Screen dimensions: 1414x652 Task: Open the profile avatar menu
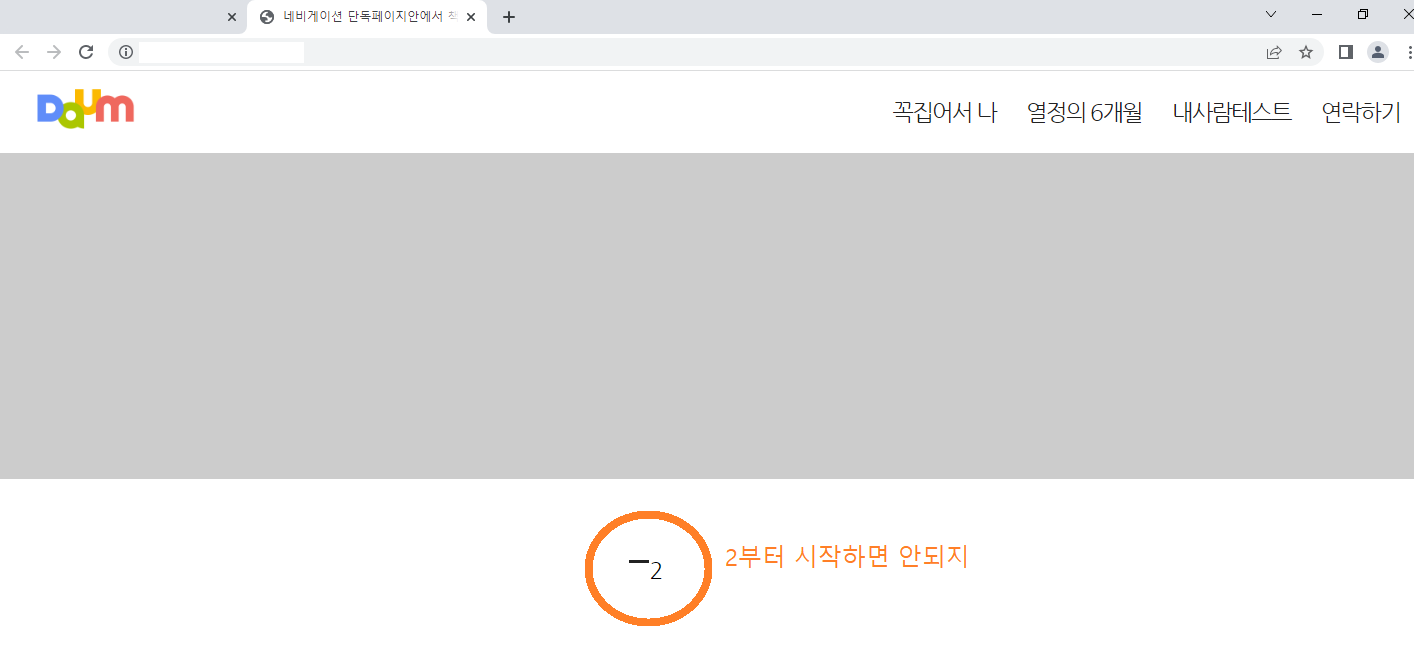click(1378, 52)
